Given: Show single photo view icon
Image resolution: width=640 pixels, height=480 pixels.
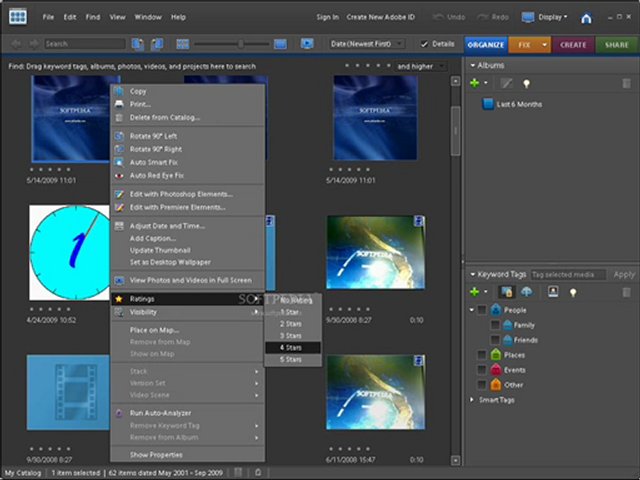Looking at the screenshot, I should tap(280, 44).
